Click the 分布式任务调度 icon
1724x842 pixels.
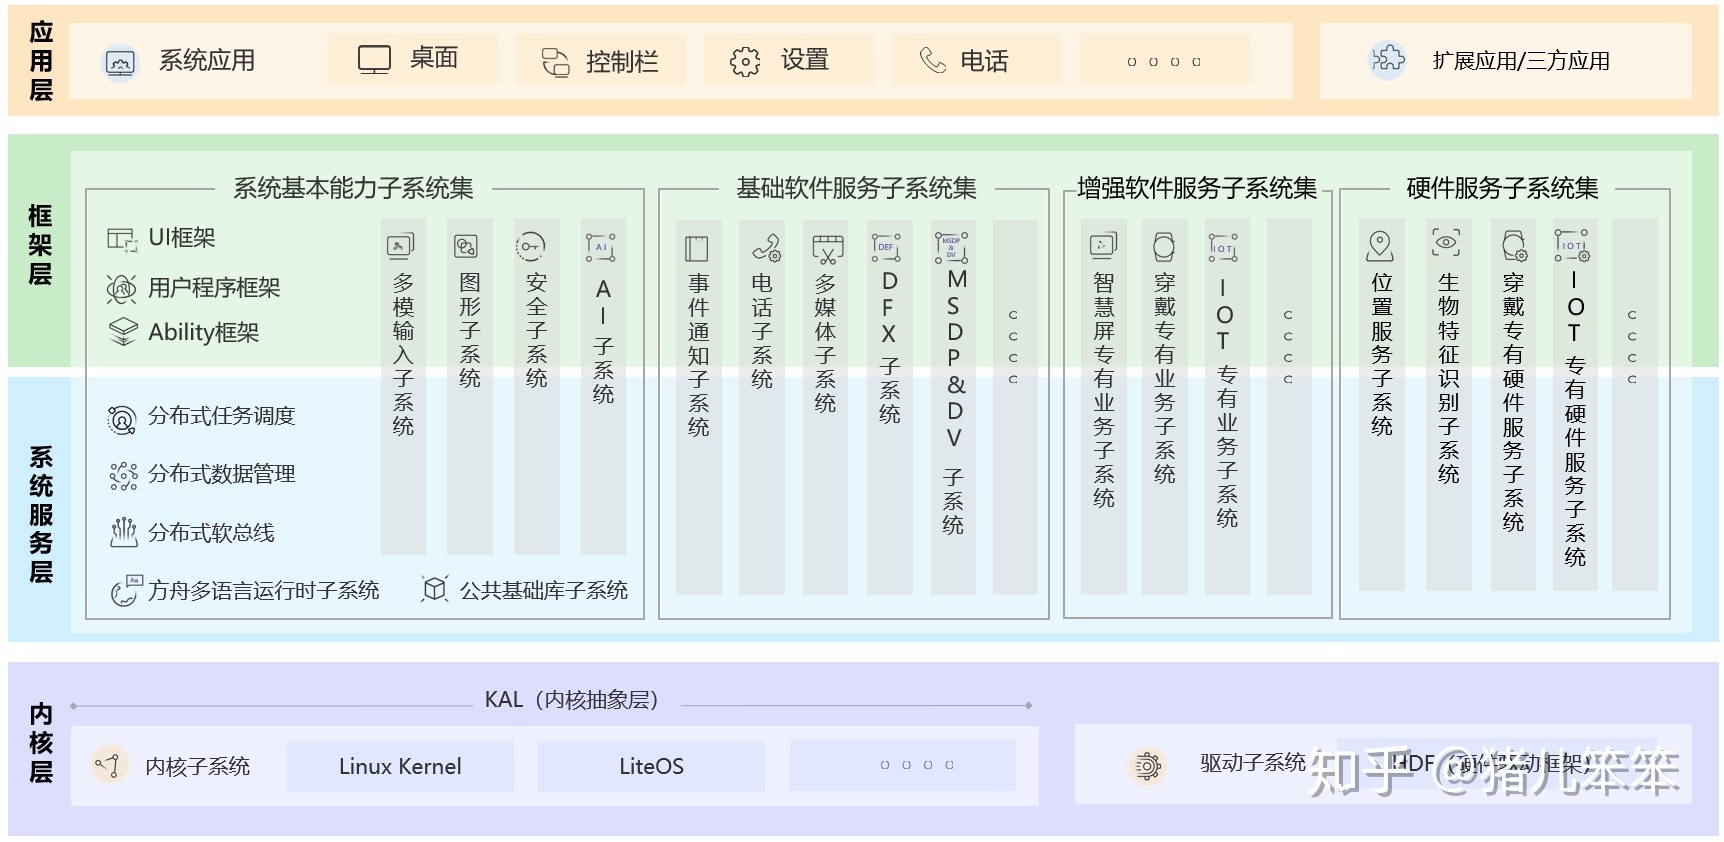coord(122,419)
